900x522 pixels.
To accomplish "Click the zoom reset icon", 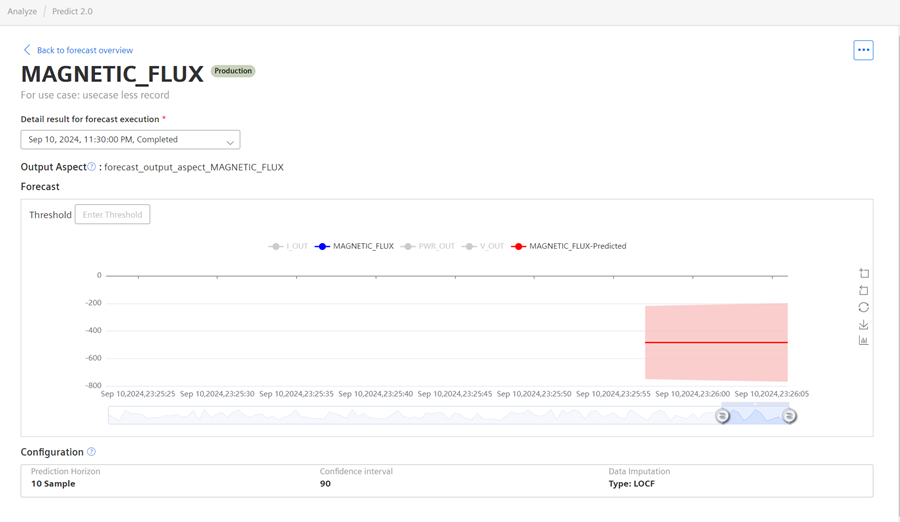I will tap(864, 290).
